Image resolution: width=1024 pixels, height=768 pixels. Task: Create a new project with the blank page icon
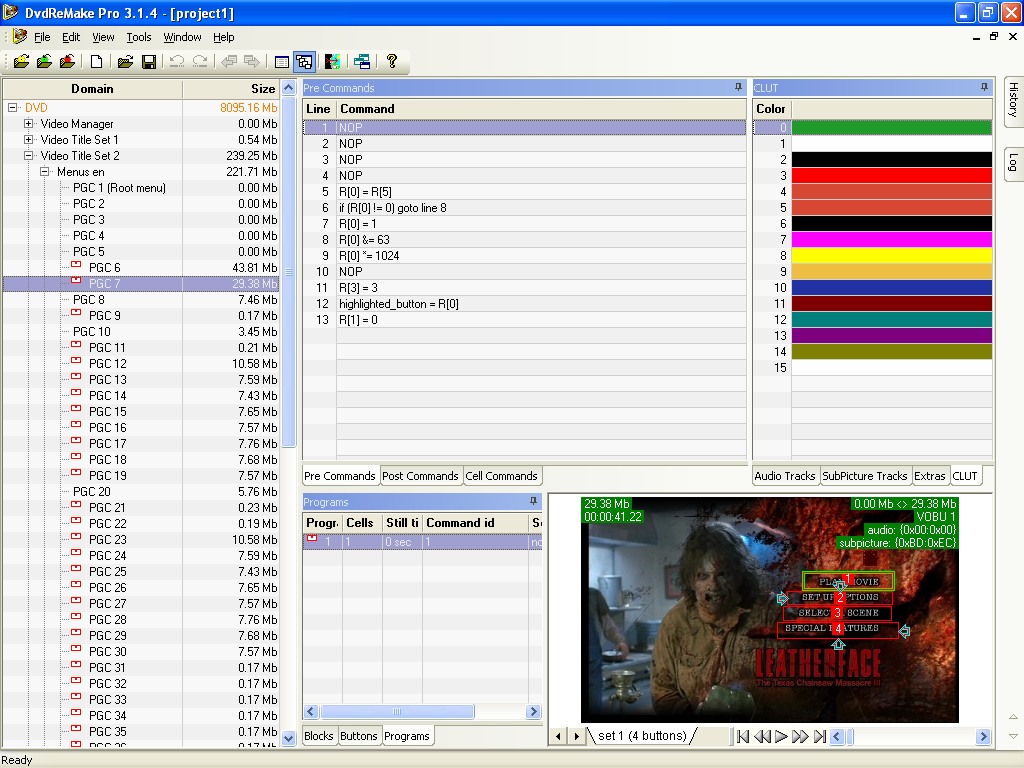pos(96,61)
